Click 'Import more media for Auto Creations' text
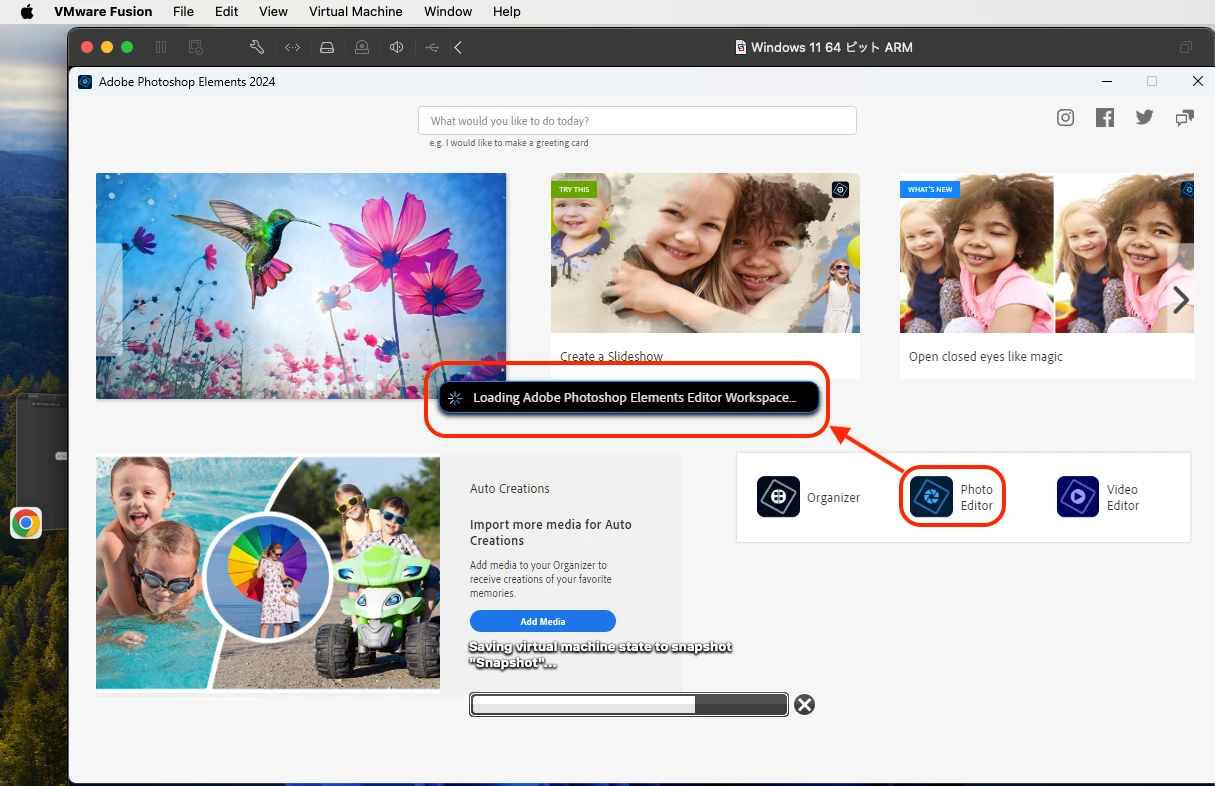1215x786 pixels. point(551,532)
